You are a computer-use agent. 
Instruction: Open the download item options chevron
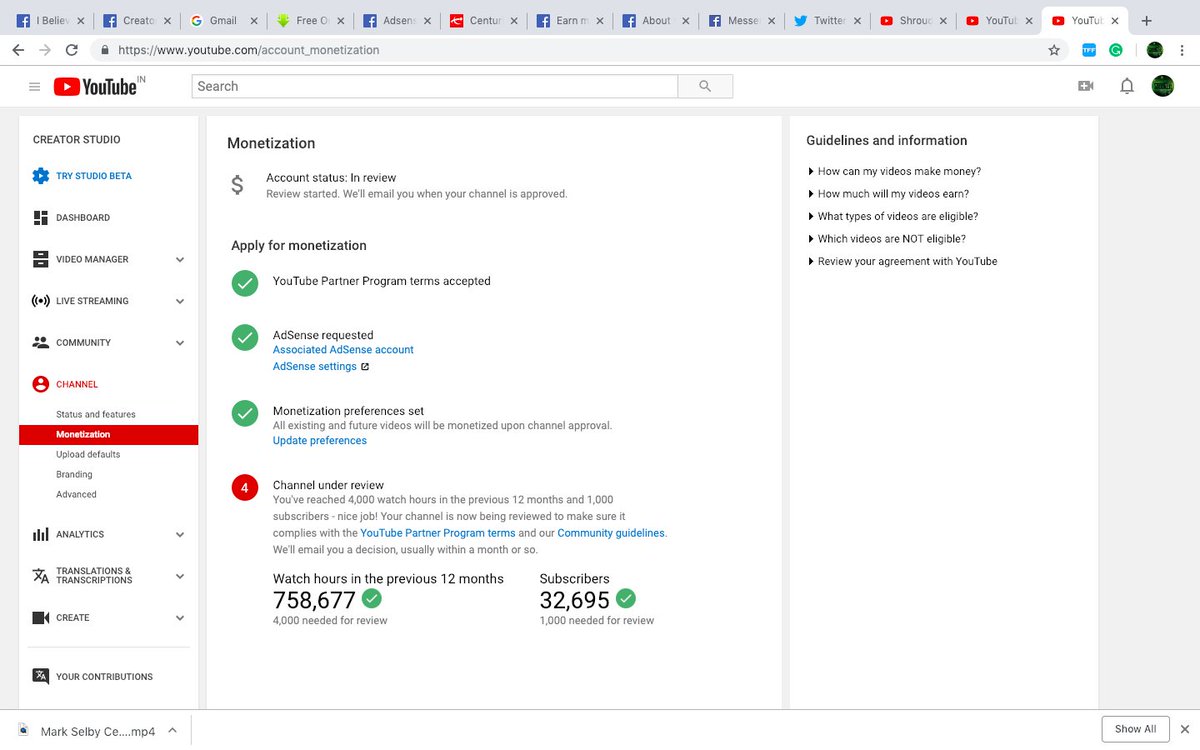[x=172, y=730]
